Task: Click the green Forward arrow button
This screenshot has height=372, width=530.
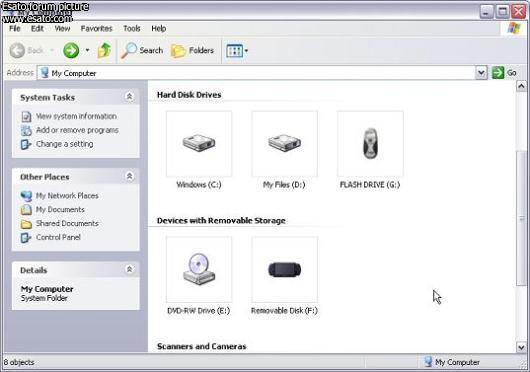Action: [x=71, y=51]
